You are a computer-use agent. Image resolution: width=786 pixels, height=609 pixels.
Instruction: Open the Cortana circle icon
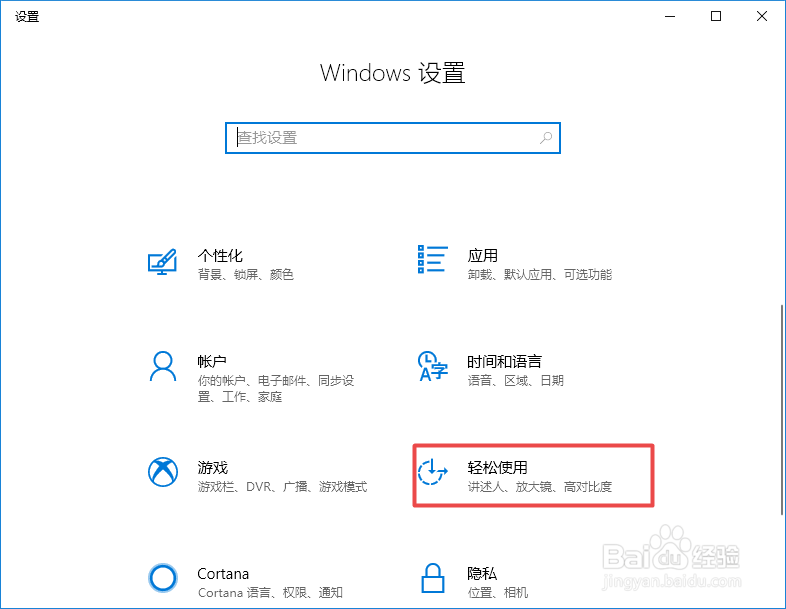tap(163, 578)
